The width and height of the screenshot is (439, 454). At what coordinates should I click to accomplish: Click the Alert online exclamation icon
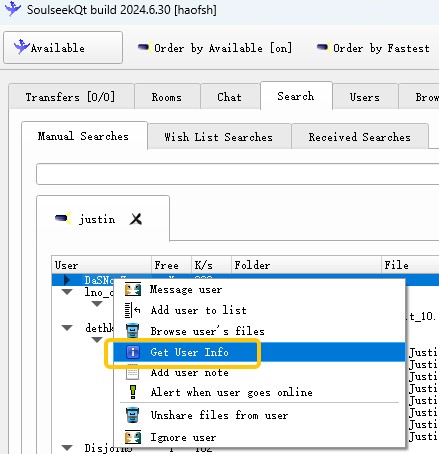click(133, 392)
